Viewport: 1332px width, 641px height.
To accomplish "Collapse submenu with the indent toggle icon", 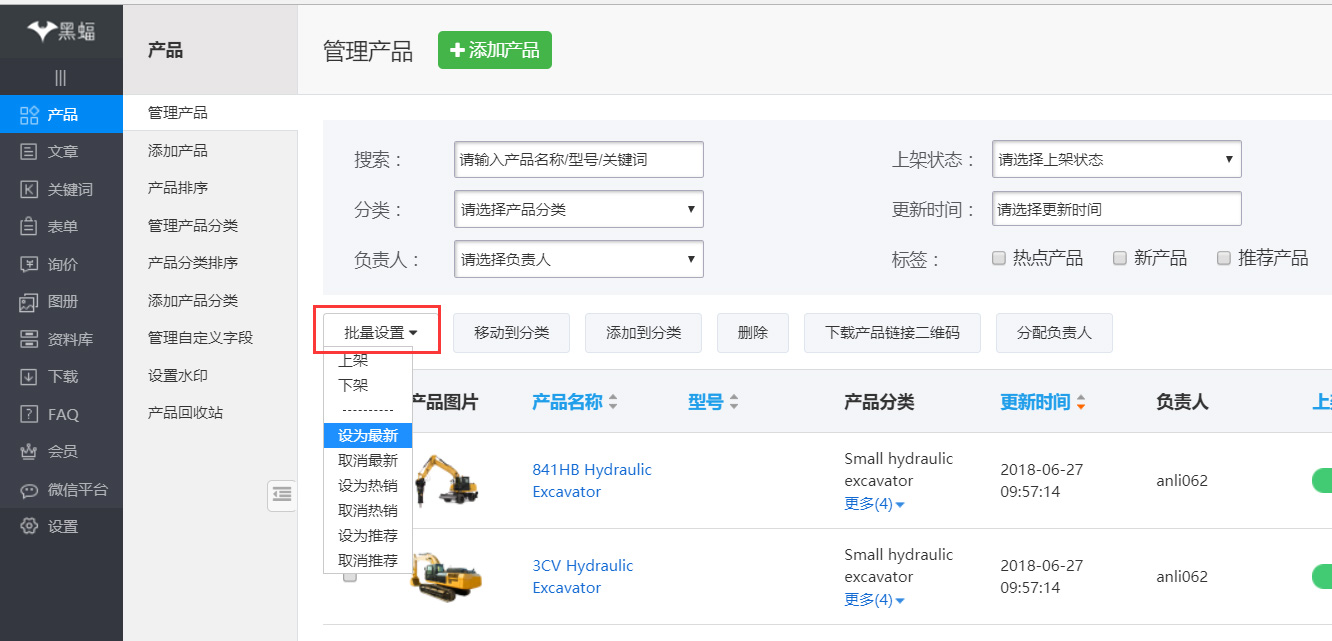I will coord(282,493).
